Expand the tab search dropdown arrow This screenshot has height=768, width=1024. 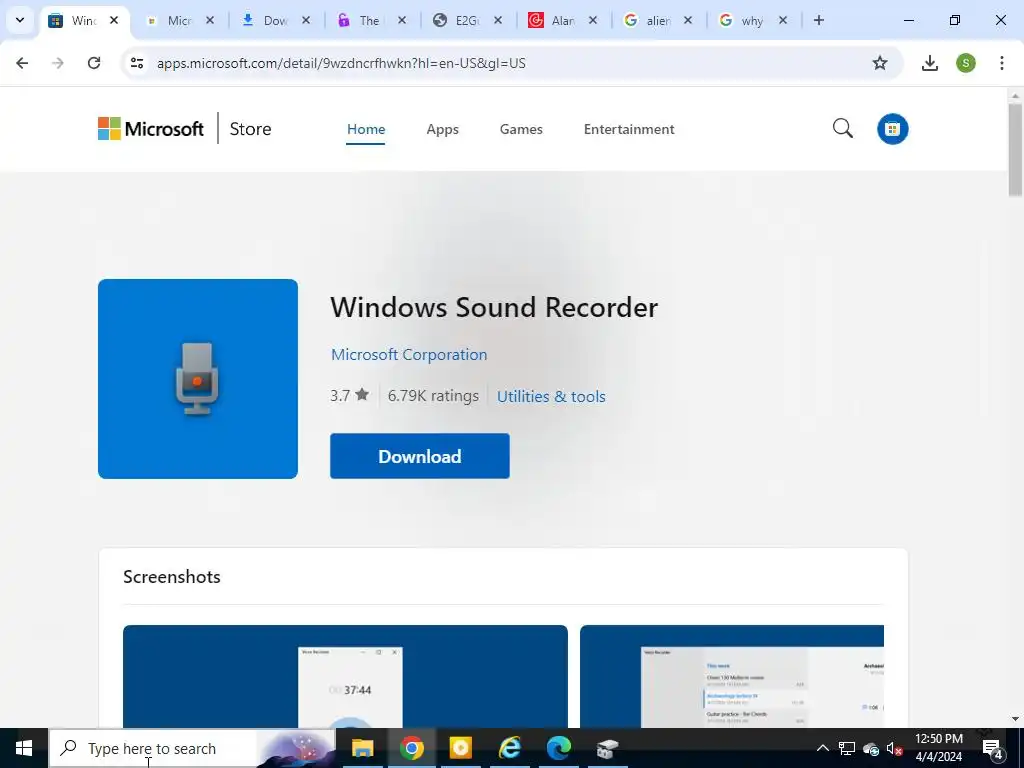pos(20,20)
